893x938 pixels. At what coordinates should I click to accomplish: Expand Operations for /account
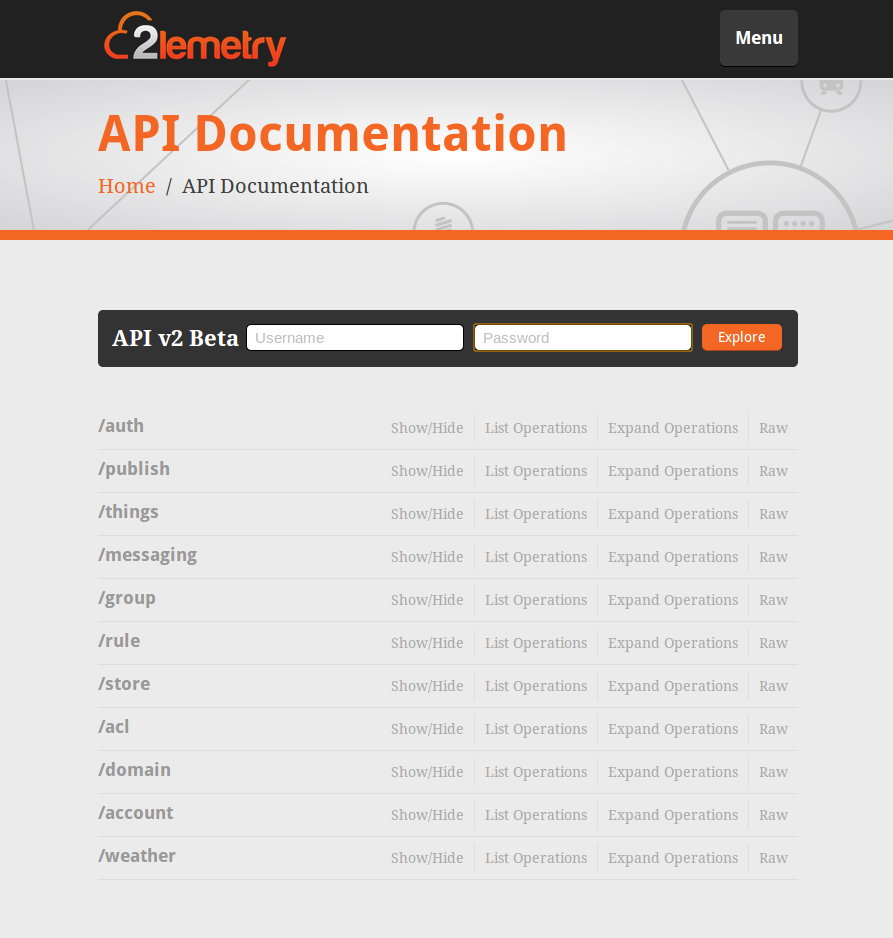point(672,815)
